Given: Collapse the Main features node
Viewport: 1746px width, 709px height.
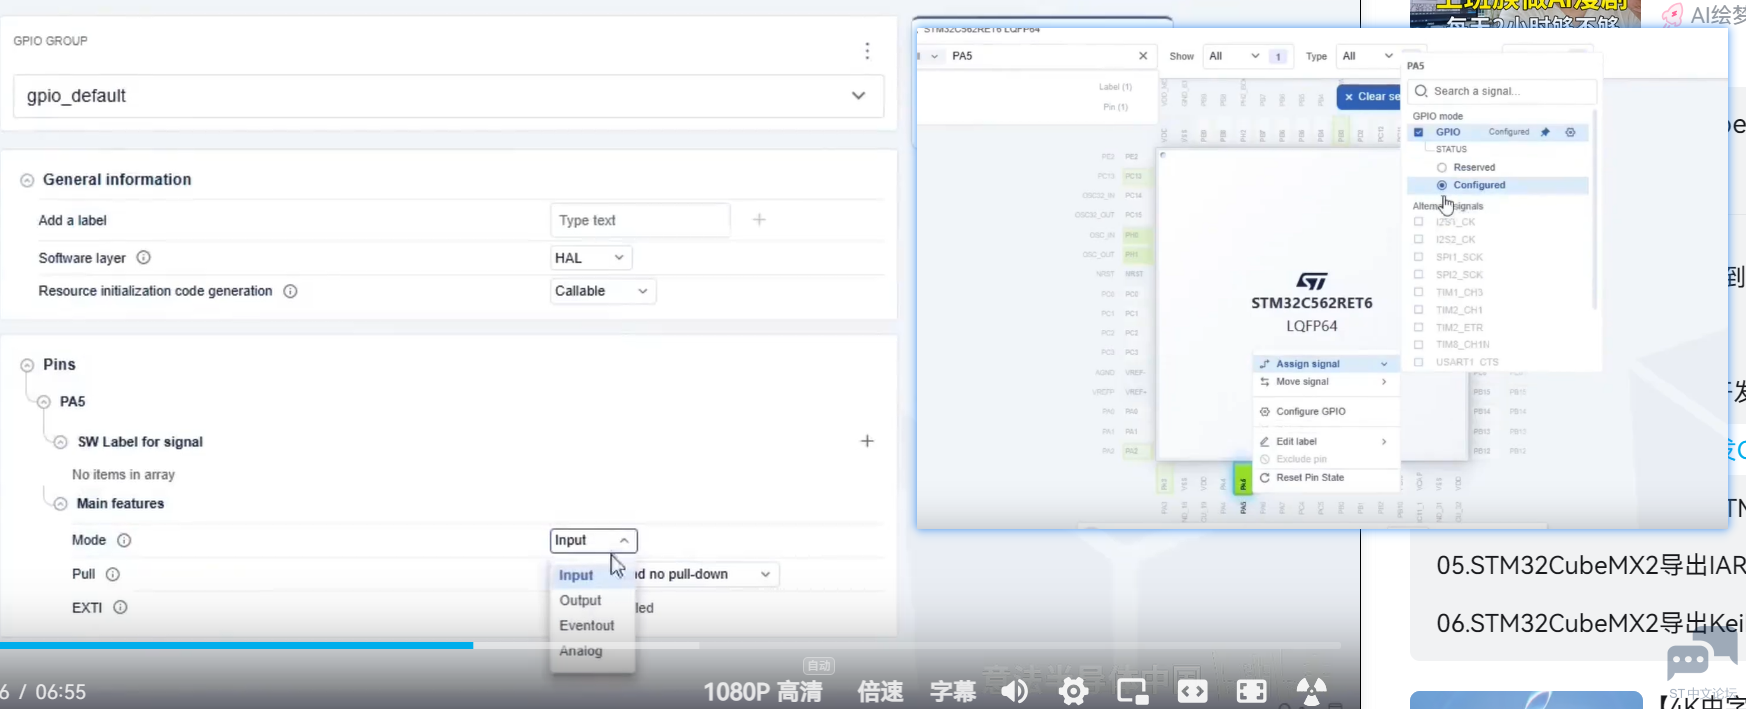Looking at the screenshot, I should pyautogui.click(x=60, y=504).
